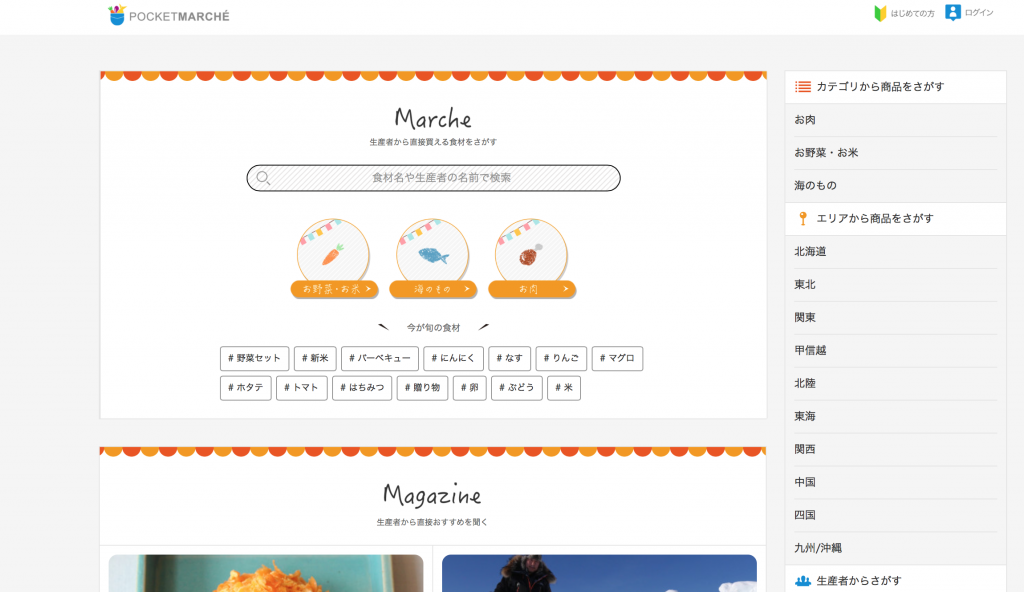Focus the food or producer search field
The image size is (1024, 592).
441,178
